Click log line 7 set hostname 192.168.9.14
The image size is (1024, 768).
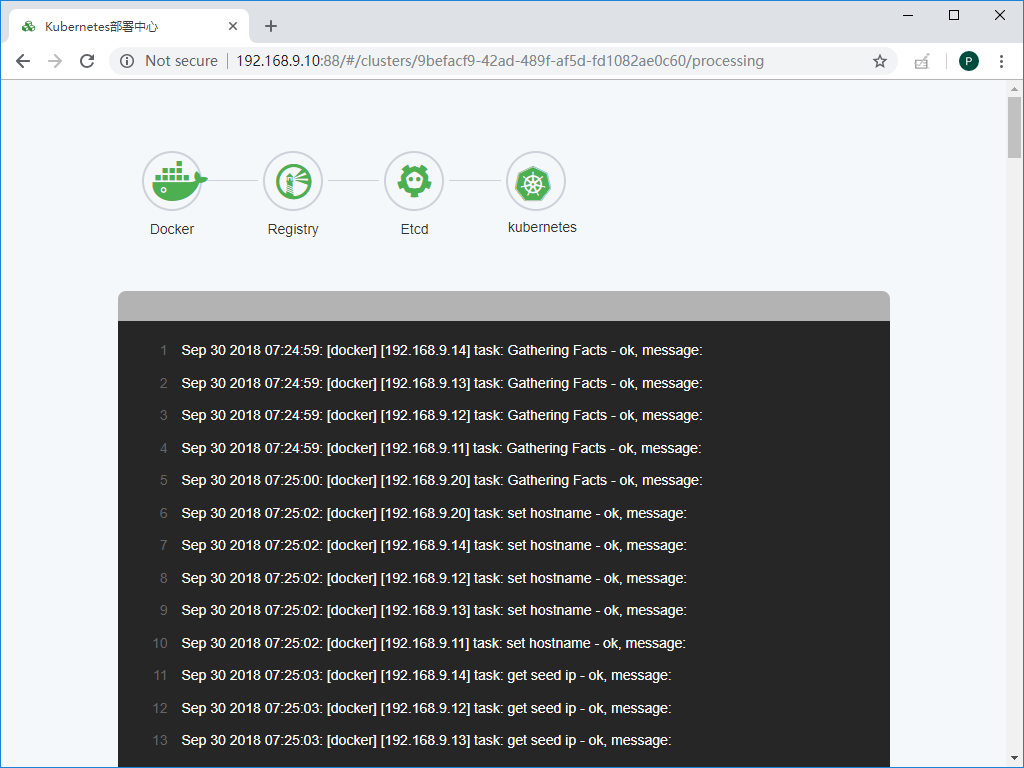click(x=434, y=545)
